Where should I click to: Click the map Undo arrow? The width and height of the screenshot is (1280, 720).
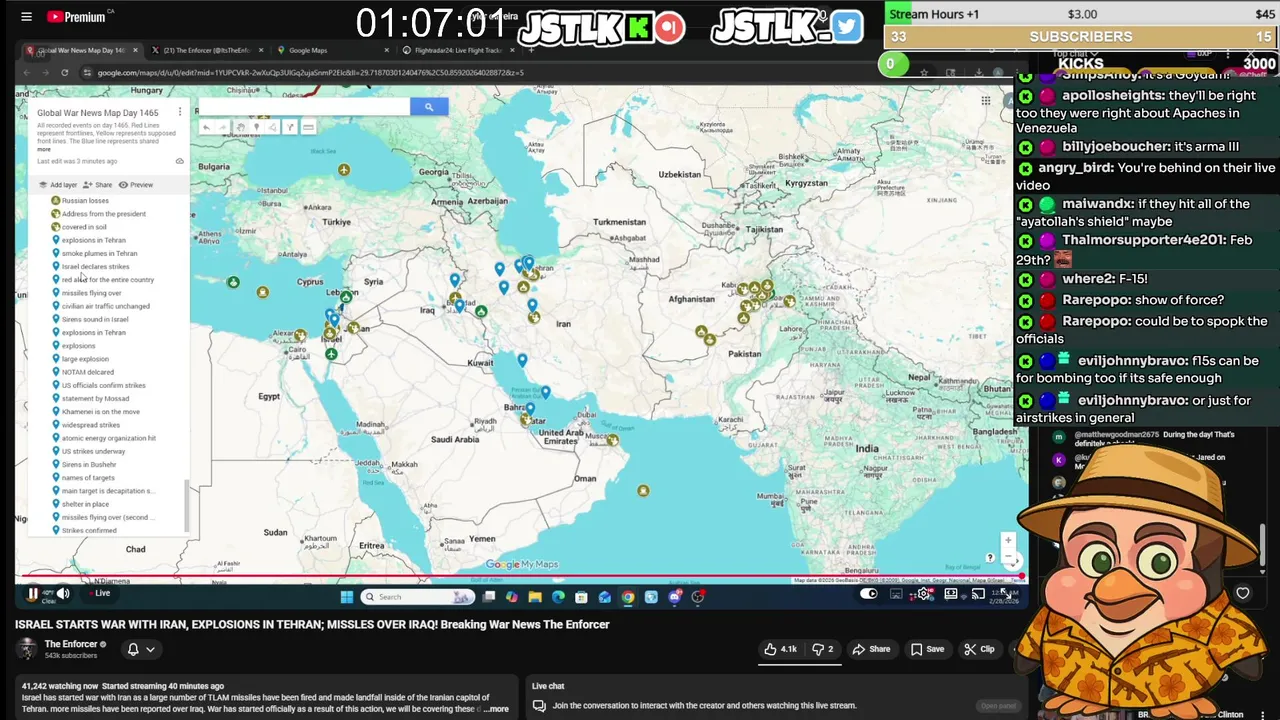coord(206,127)
